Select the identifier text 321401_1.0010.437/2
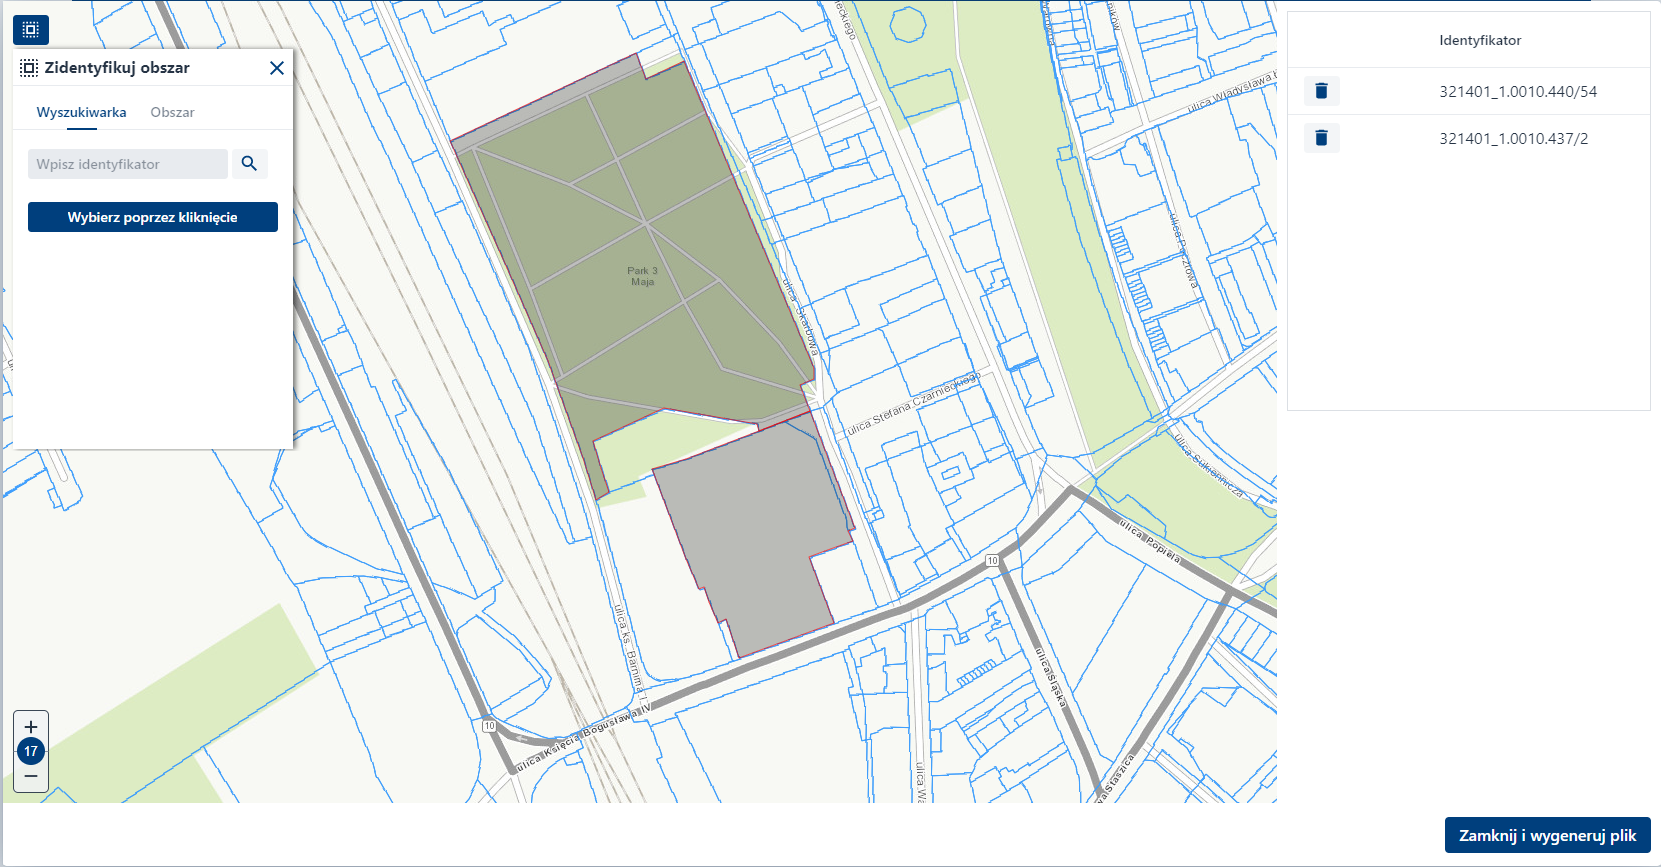Screen dimensions: 1661x867 pos(1513,139)
